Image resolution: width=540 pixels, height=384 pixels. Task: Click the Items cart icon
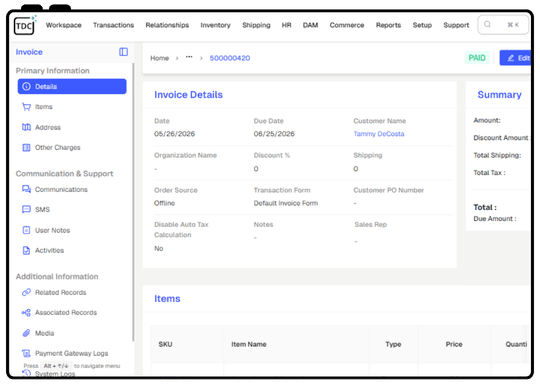[26, 107]
